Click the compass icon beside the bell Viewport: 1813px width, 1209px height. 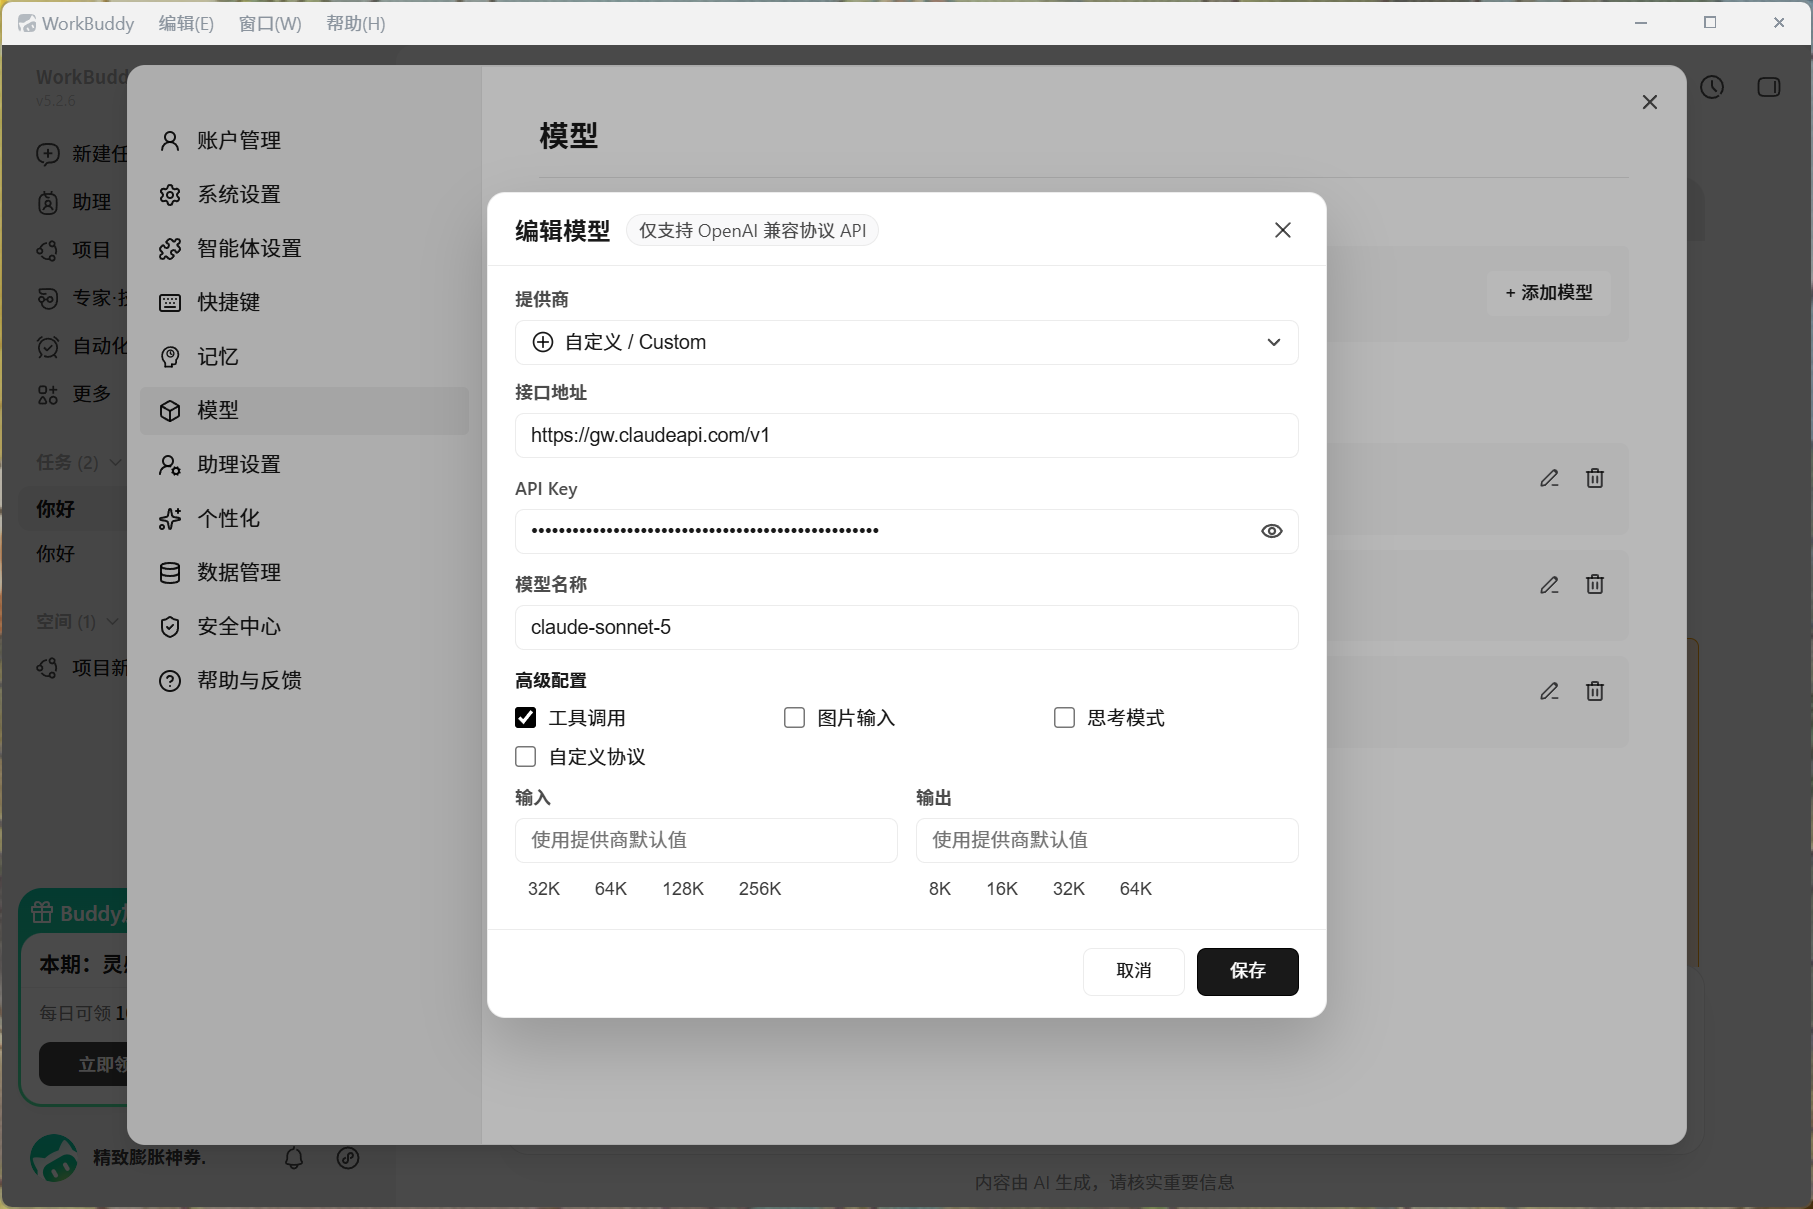(348, 1158)
